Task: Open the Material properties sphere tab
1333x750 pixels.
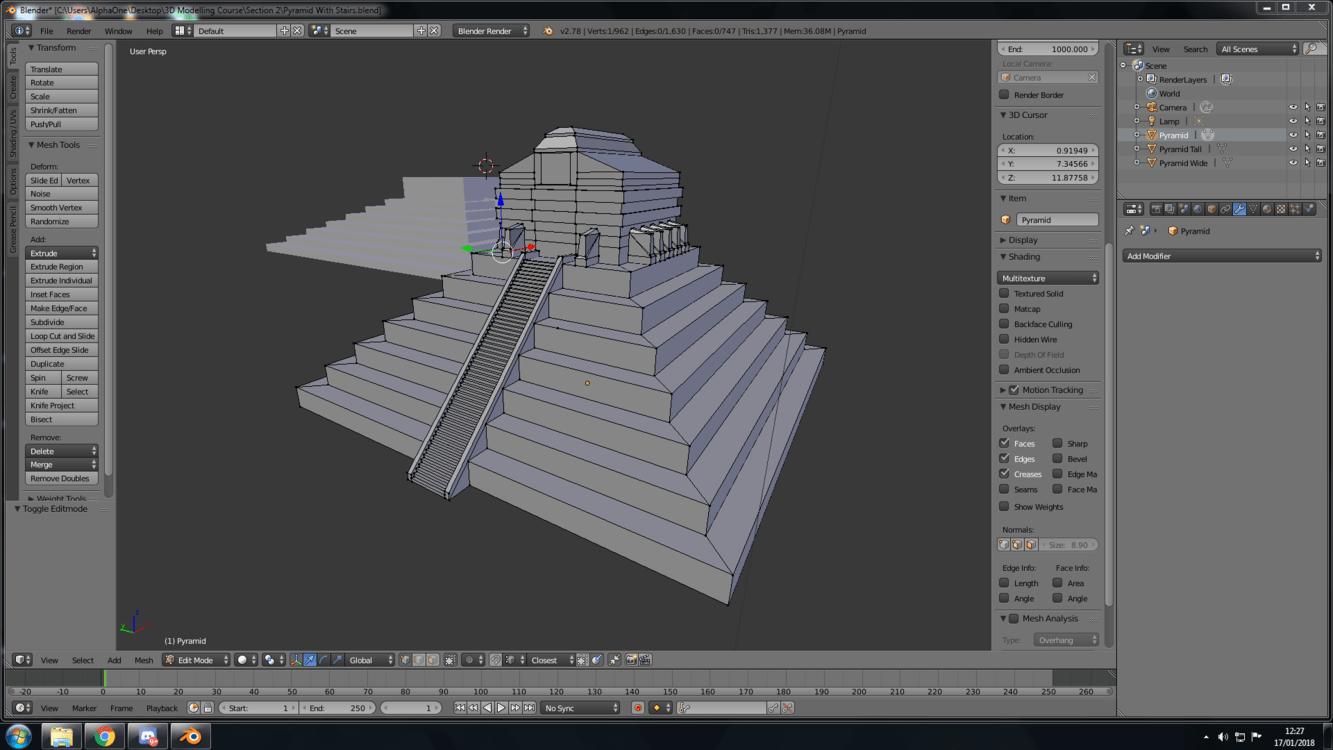Action: 1267,209
